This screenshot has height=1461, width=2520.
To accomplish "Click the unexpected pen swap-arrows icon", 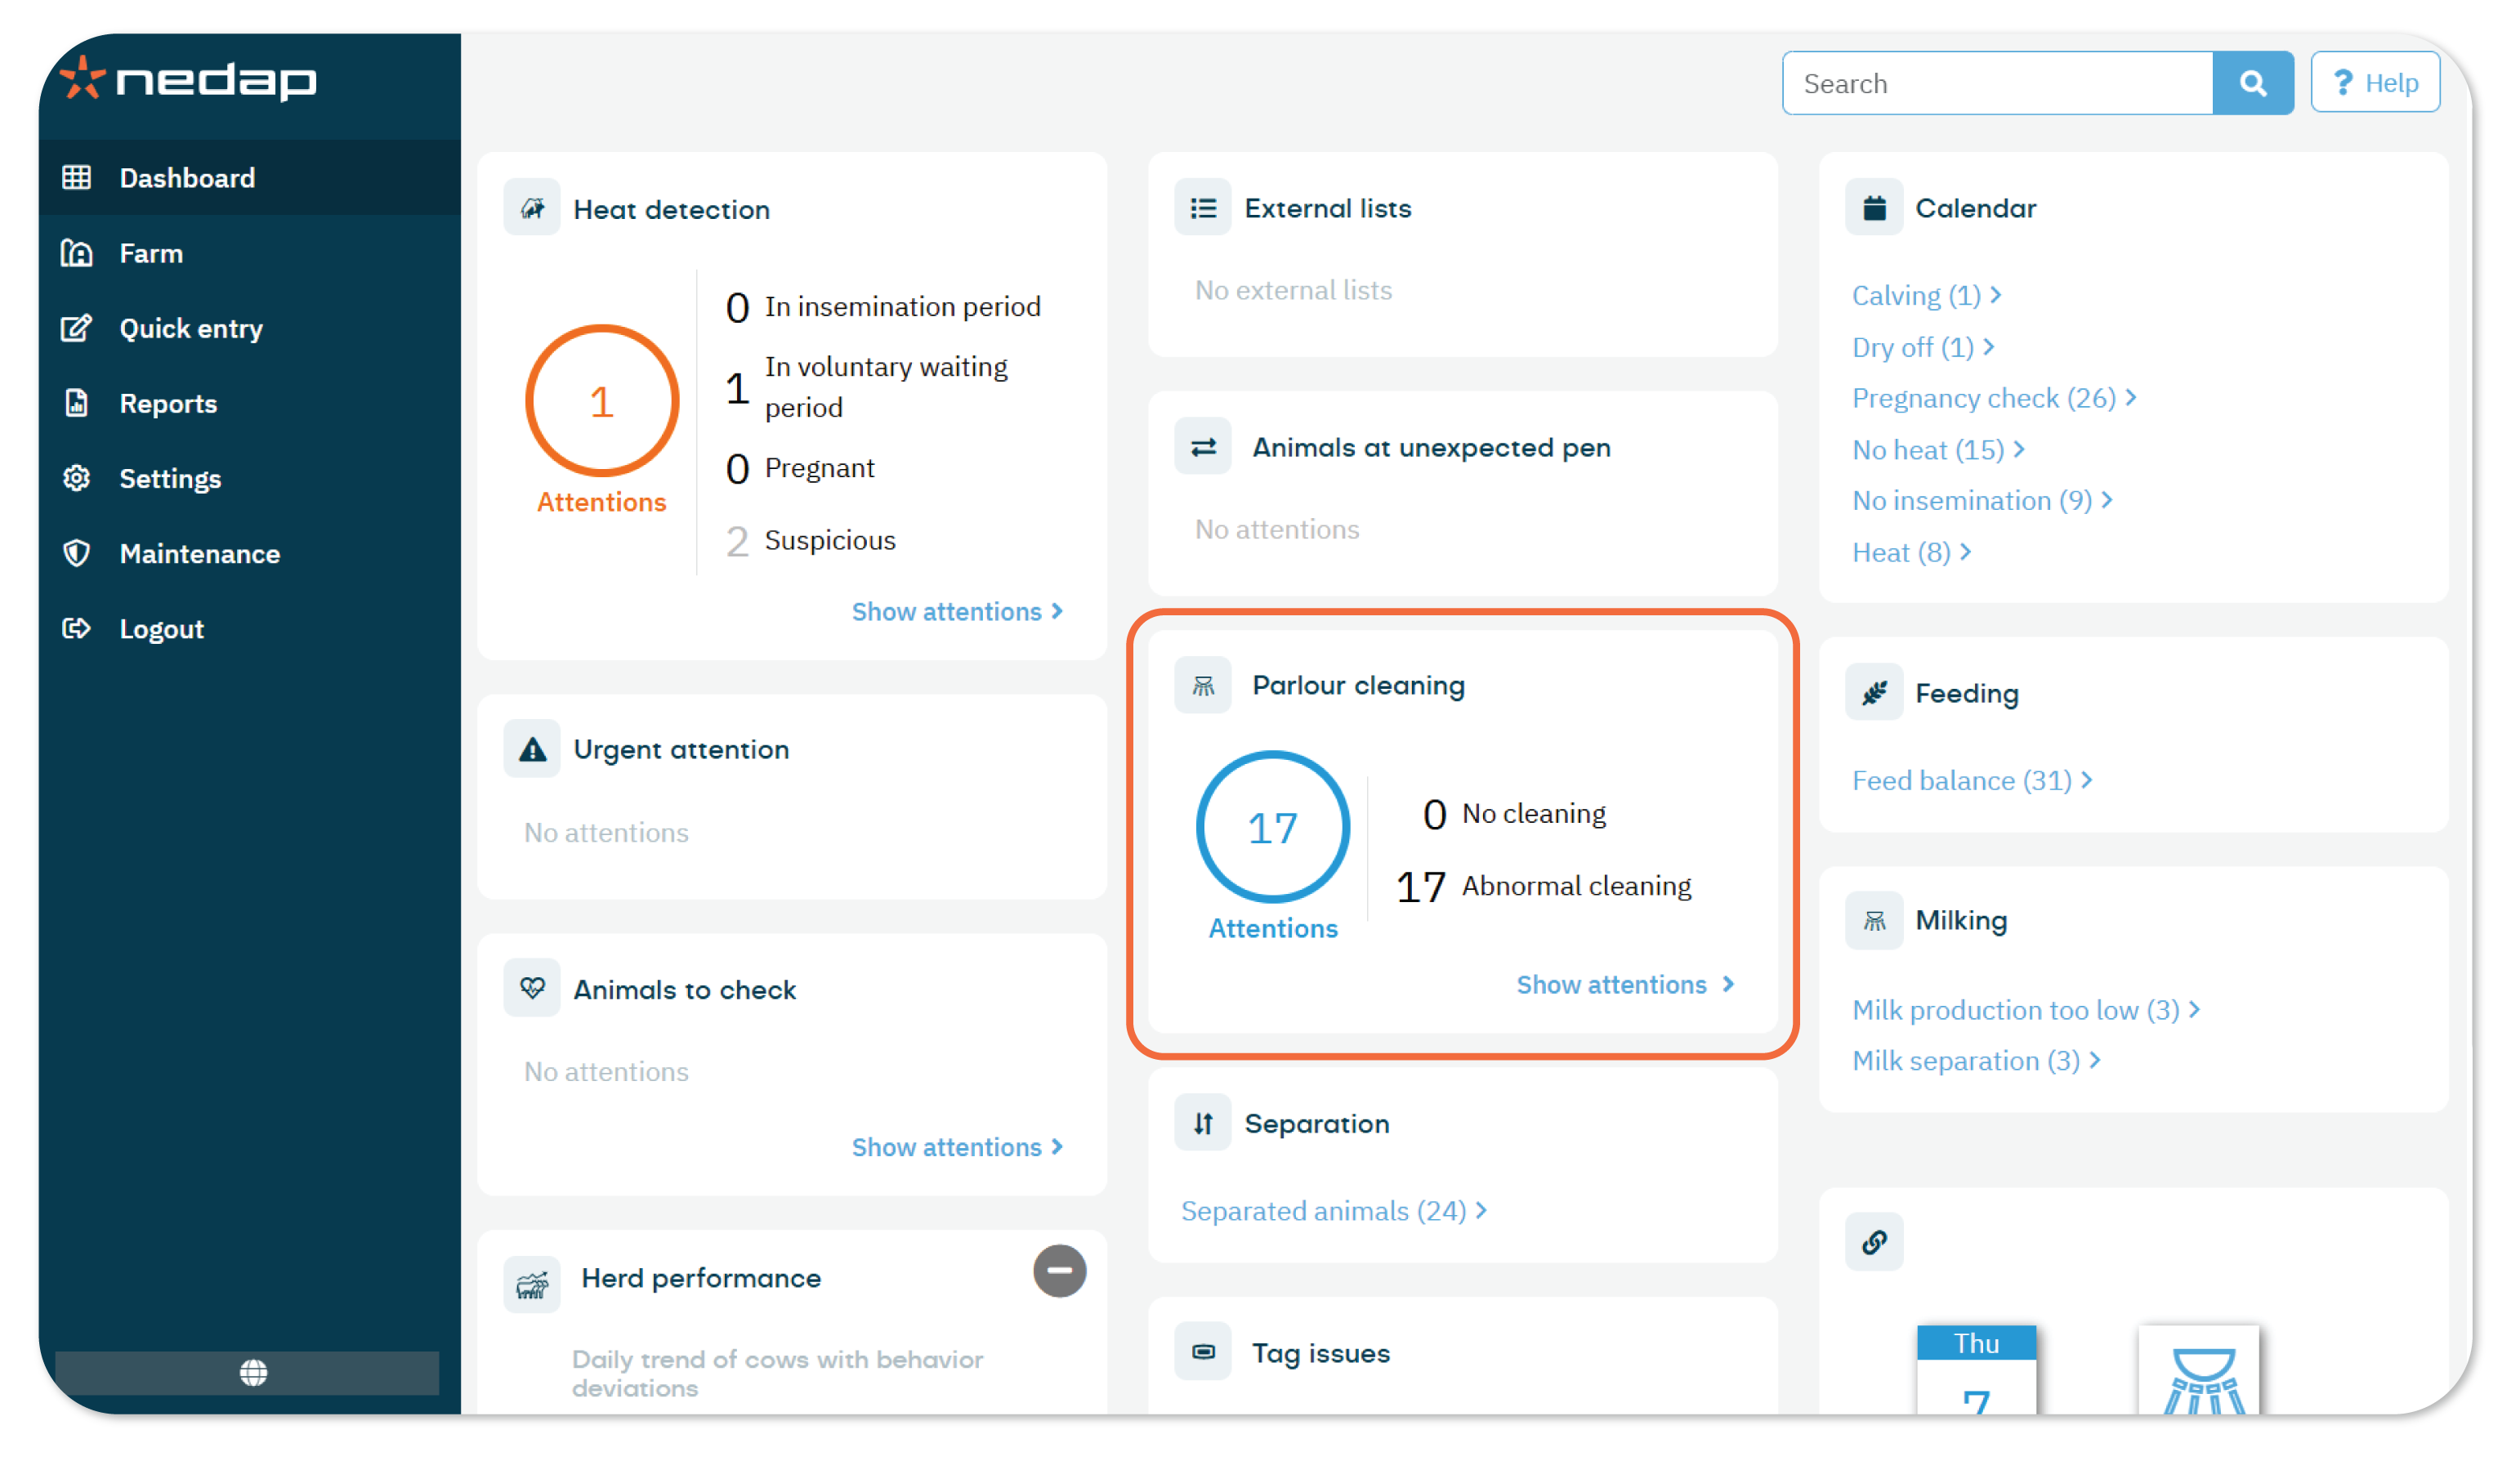I will click(x=1203, y=447).
